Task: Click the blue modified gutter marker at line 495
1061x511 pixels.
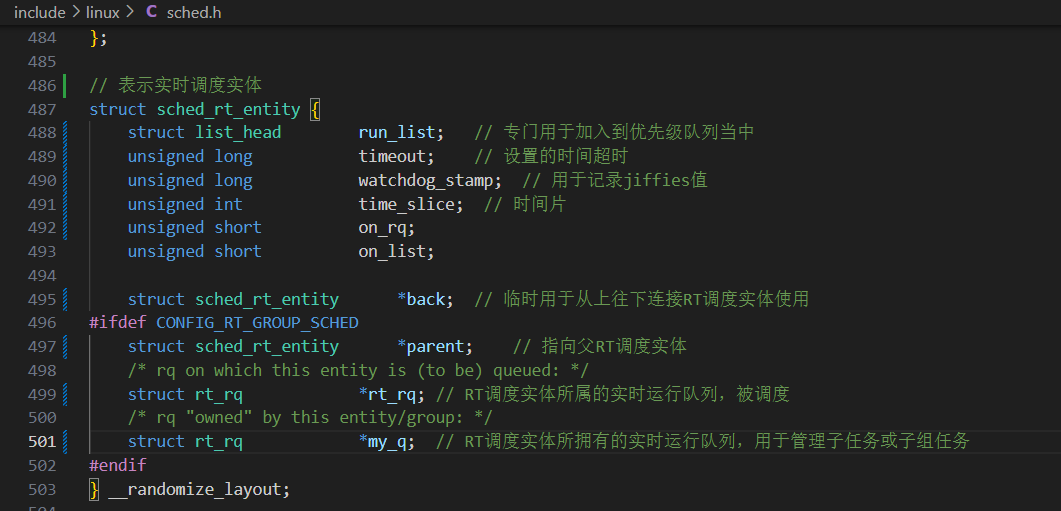Action: [x=65, y=299]
